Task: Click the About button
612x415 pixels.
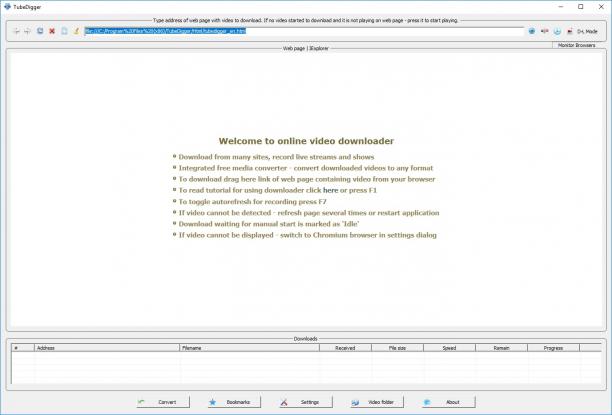Action: click(448, 402)
